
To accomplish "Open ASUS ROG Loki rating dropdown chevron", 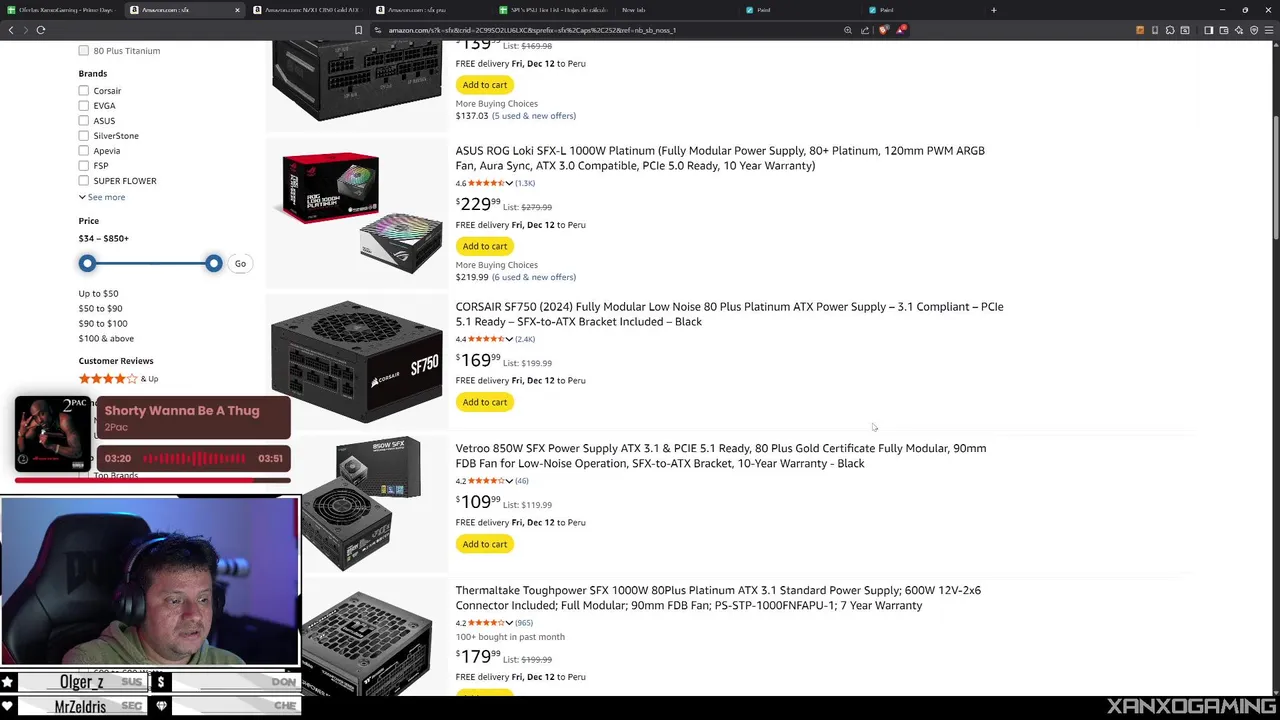I will coord(509,183).
